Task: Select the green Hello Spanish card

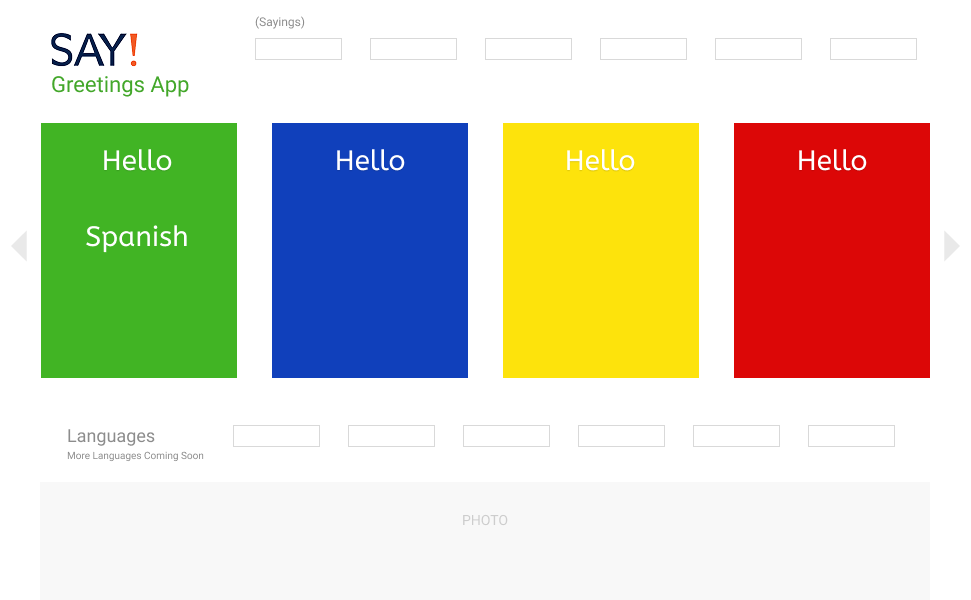Action: [139, 250]
